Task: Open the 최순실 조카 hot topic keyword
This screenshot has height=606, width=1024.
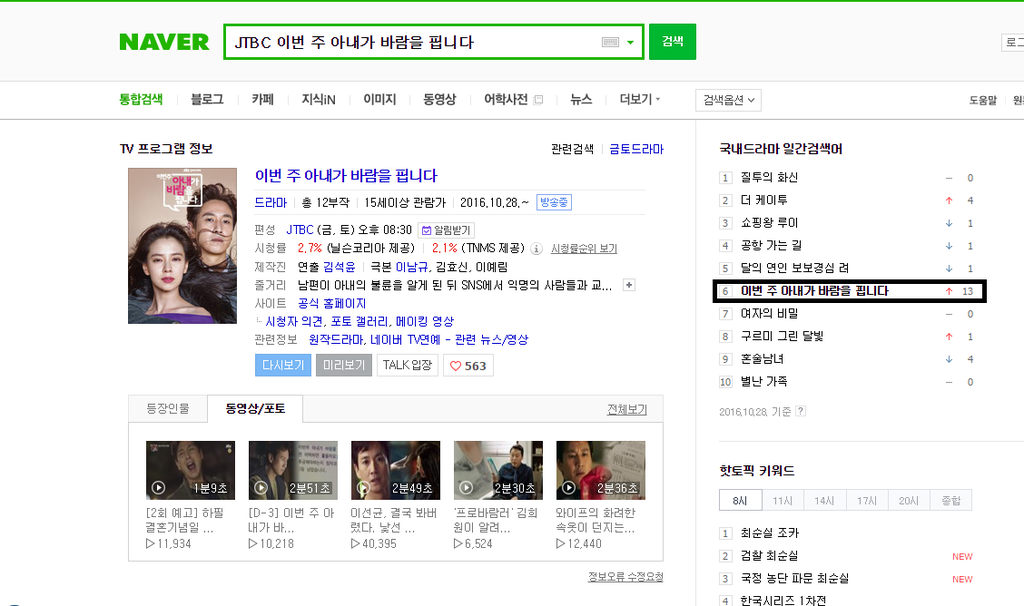Action: point(769,534)
